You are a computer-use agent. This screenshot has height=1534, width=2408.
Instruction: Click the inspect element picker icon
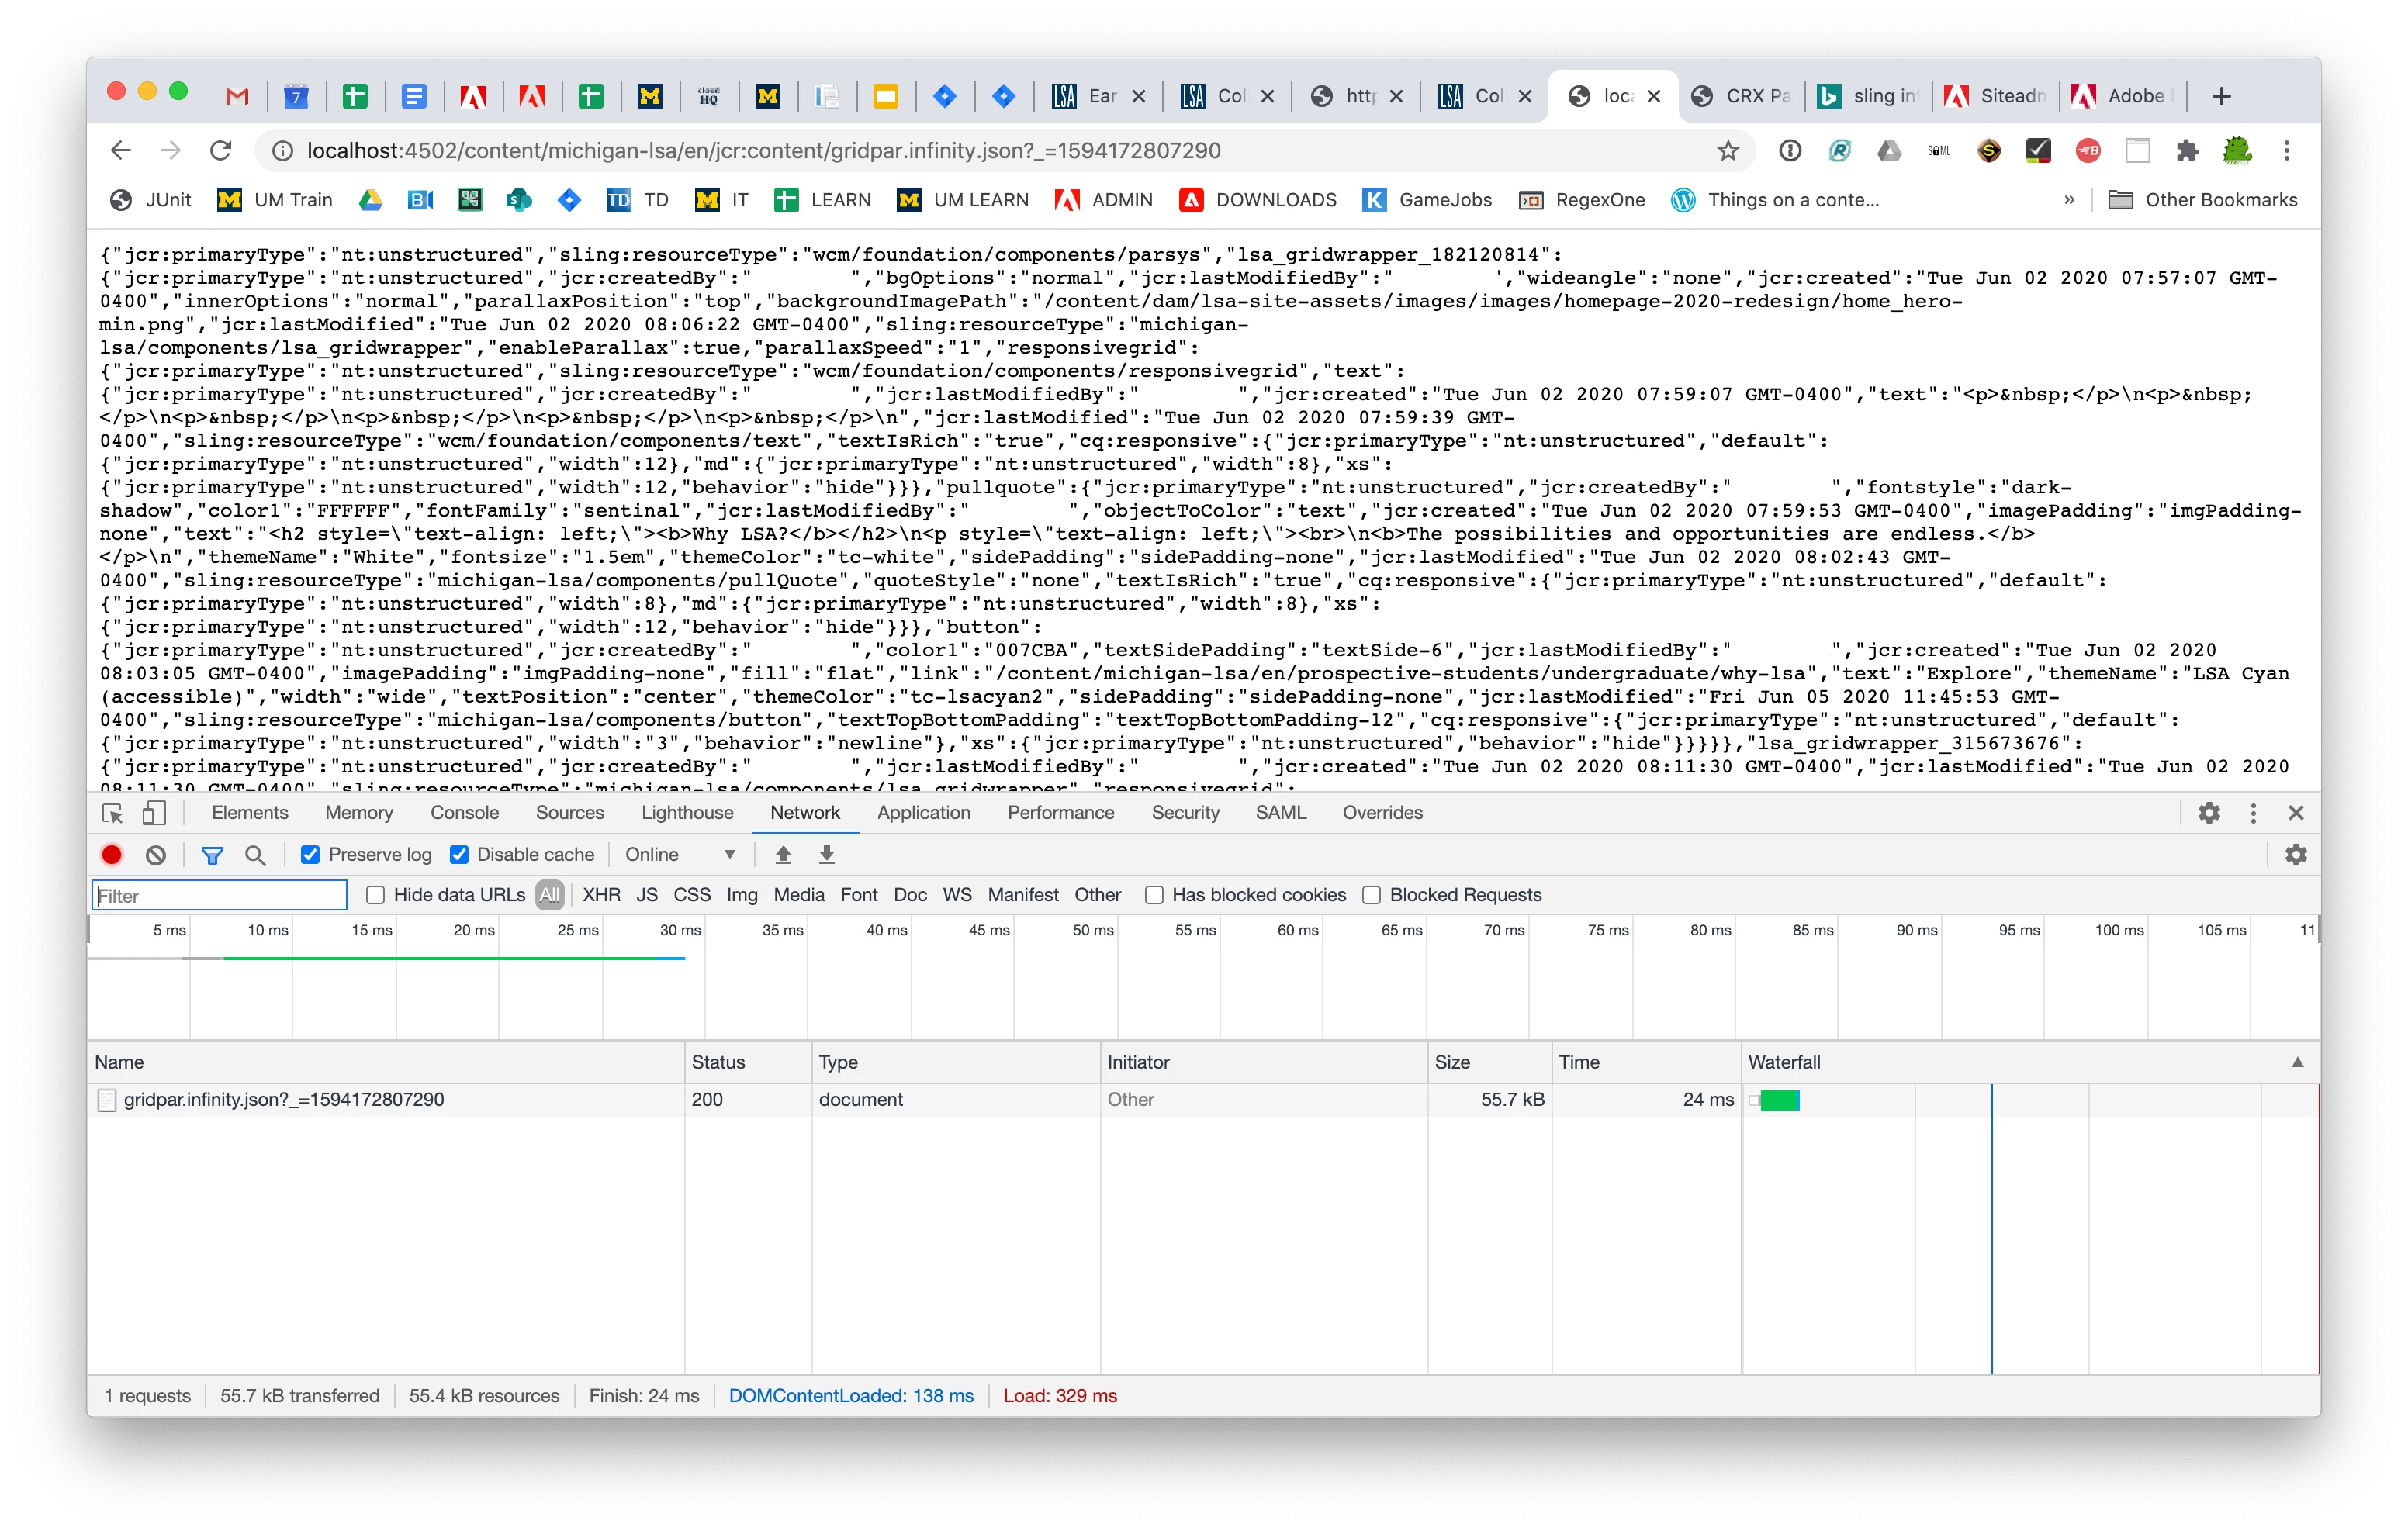click(x=113, y=813)
